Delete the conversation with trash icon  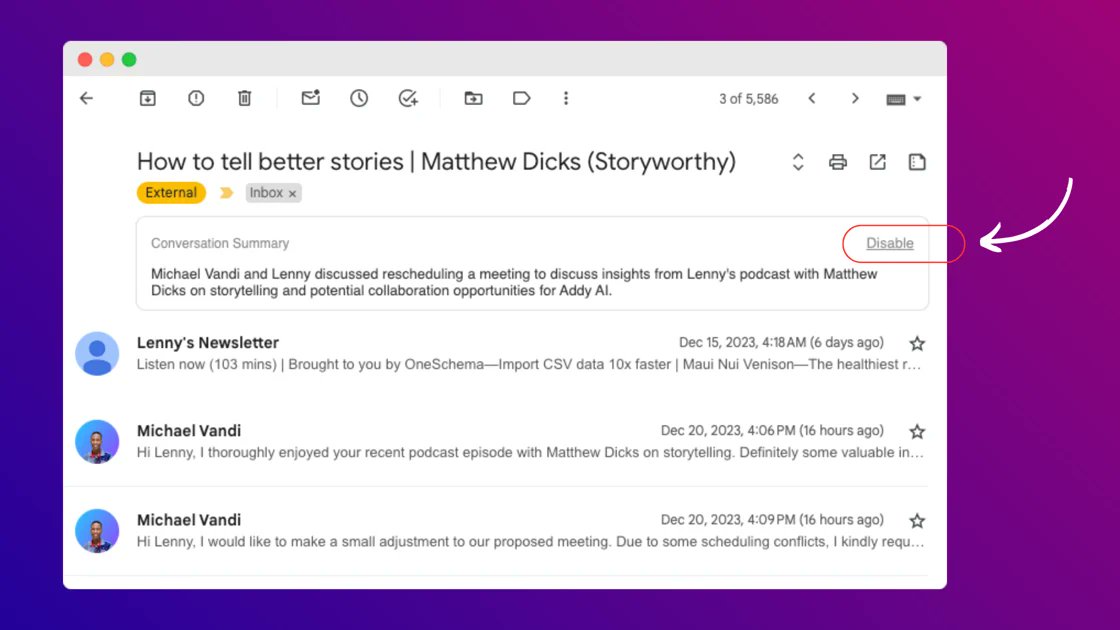coord(244,99)
